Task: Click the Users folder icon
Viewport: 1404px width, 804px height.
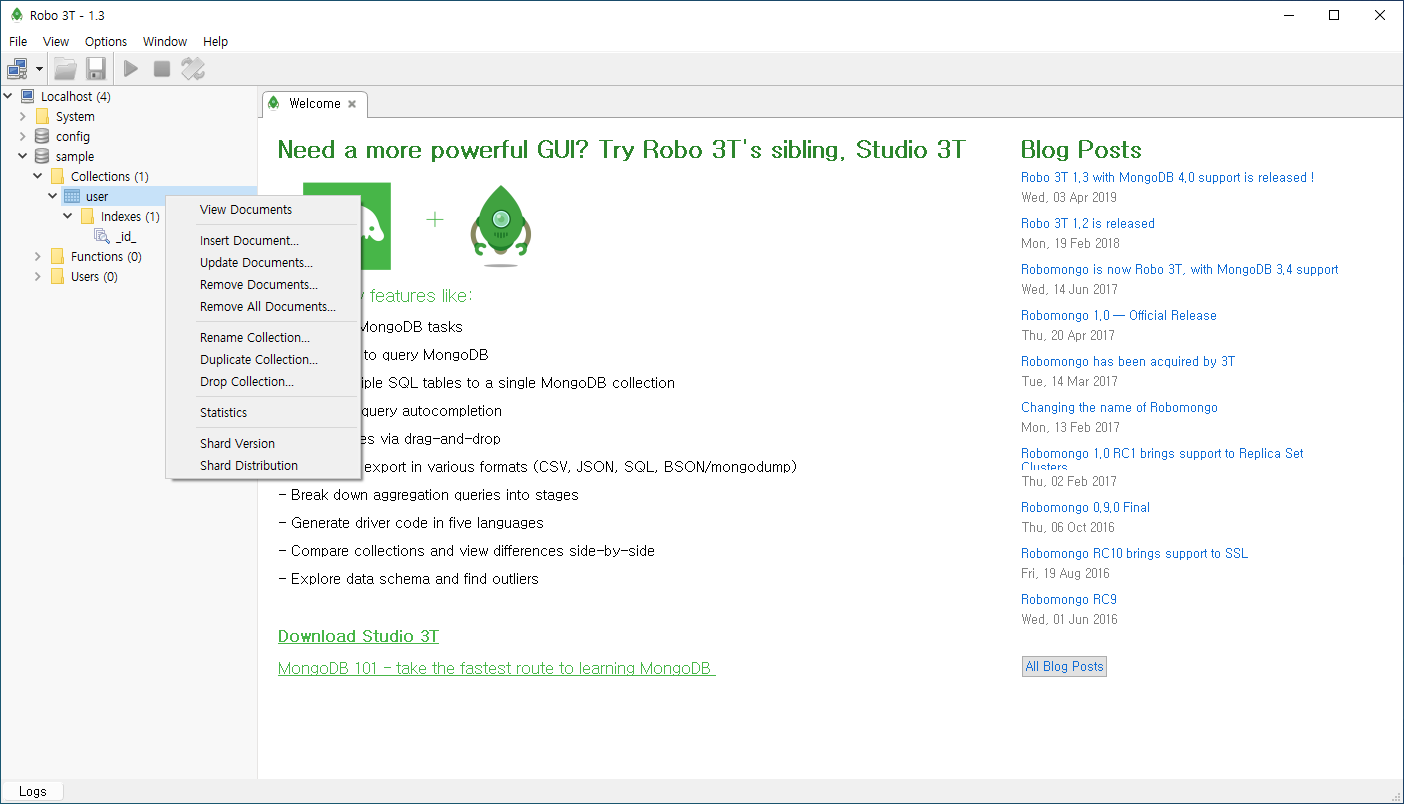Action: (x=57, y=276)
